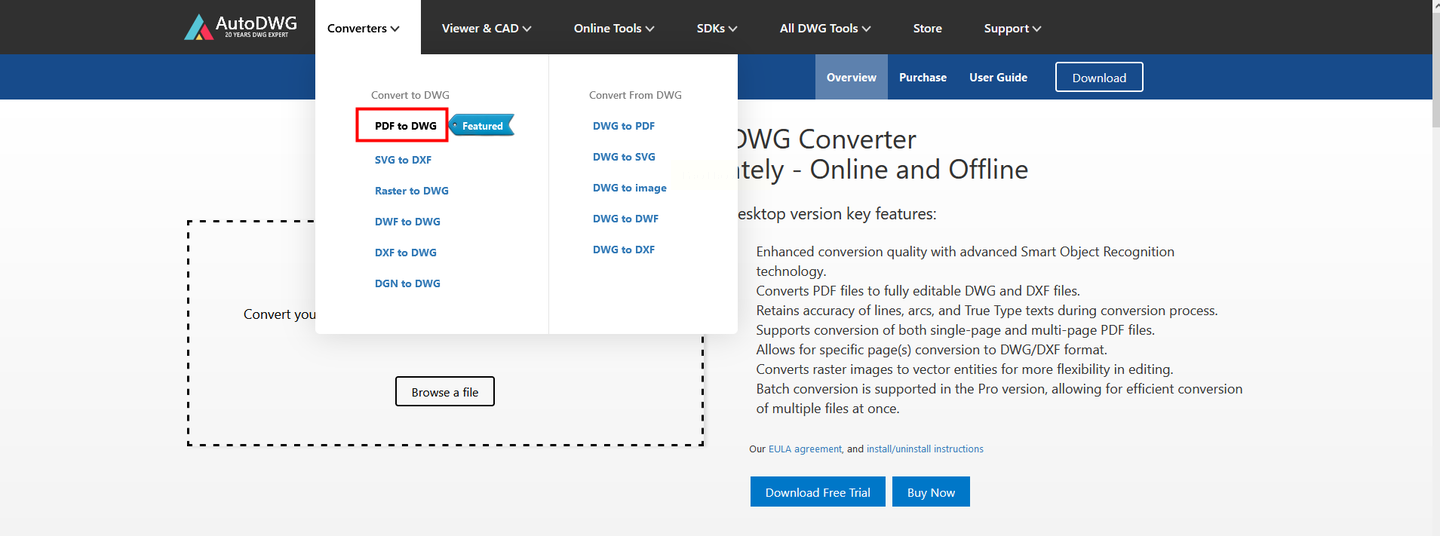The width and height of the screenshot is (1440, 536).
Task: Switch to the Overview tab
Action: [x=851, y=77]
